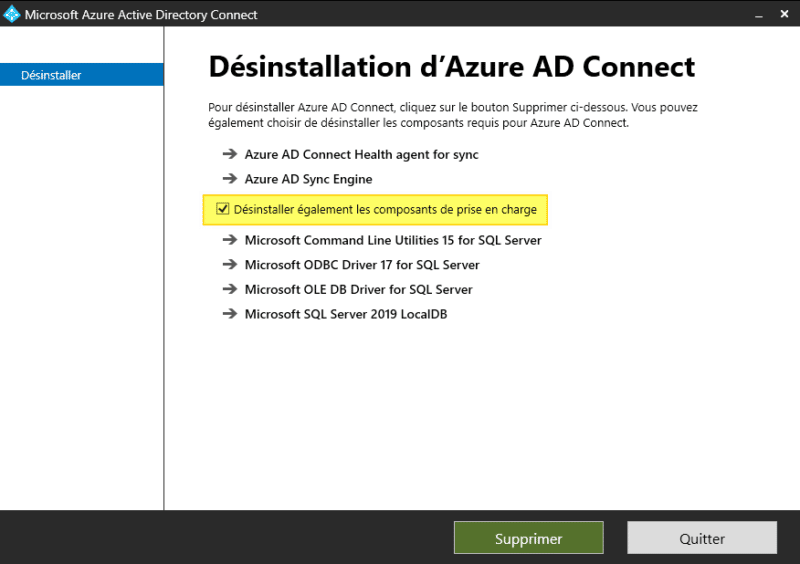
Task: Click the Supprimer button
Action: click(x=529, y=538)
